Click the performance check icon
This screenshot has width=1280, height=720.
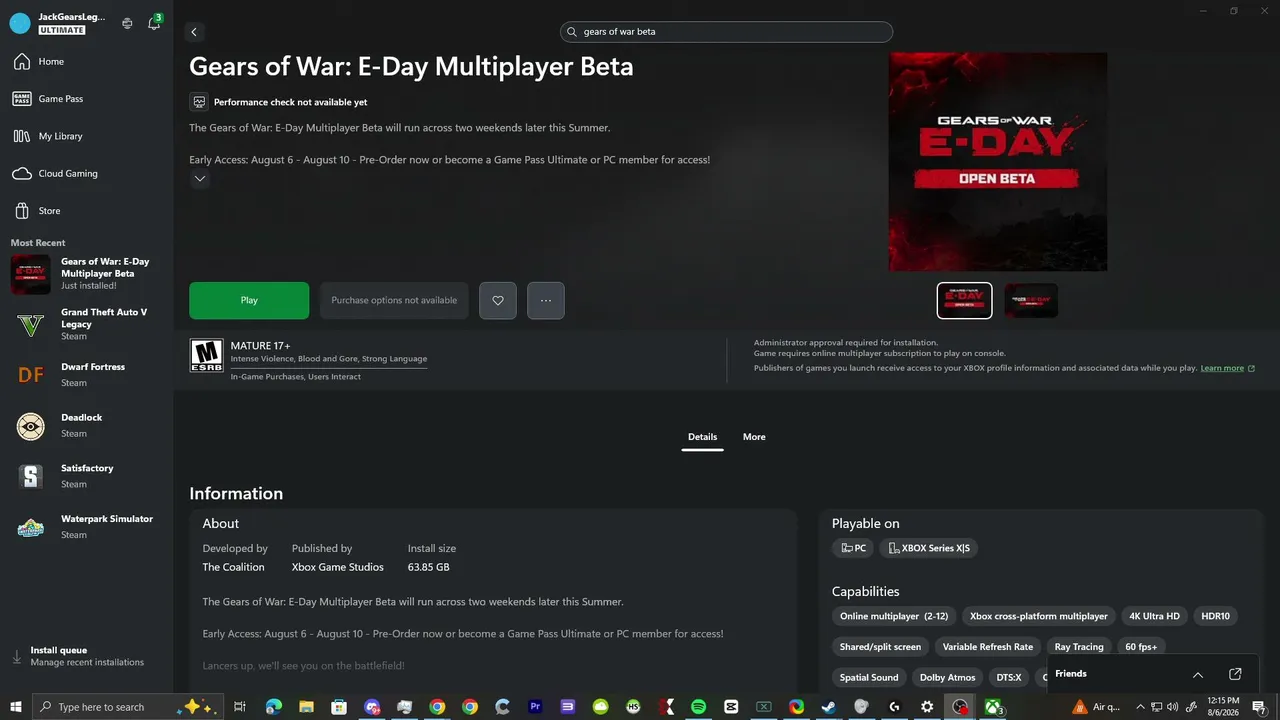pos(199,102)
